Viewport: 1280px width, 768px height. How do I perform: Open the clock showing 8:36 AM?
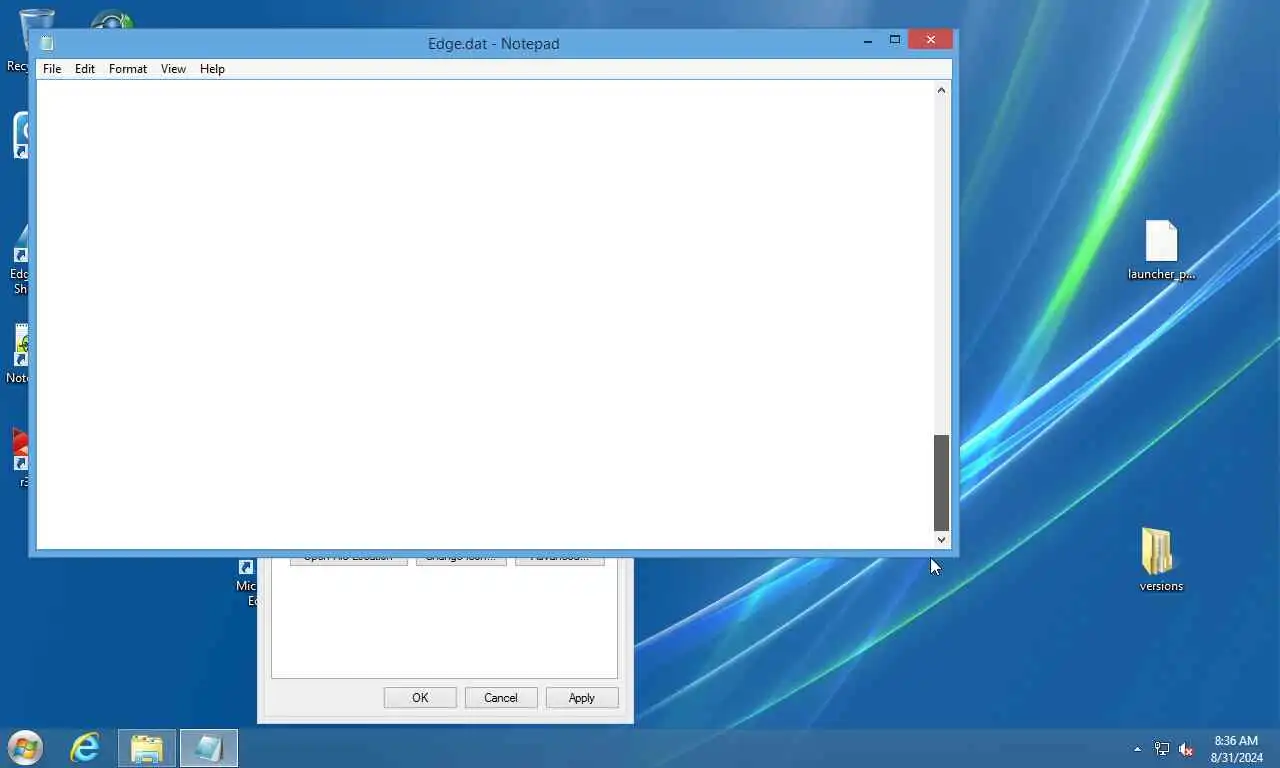click(x=1236, y=749)
